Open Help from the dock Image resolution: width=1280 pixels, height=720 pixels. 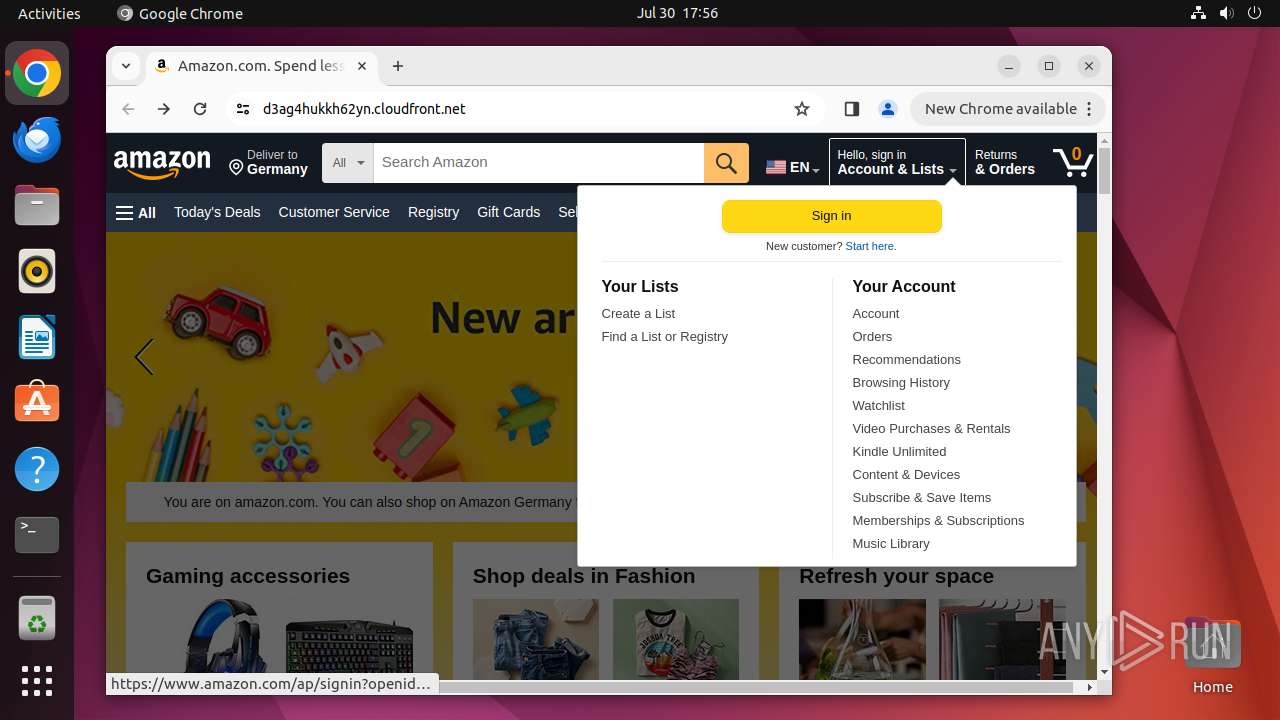pyautogui.click(x=37, y=469)
